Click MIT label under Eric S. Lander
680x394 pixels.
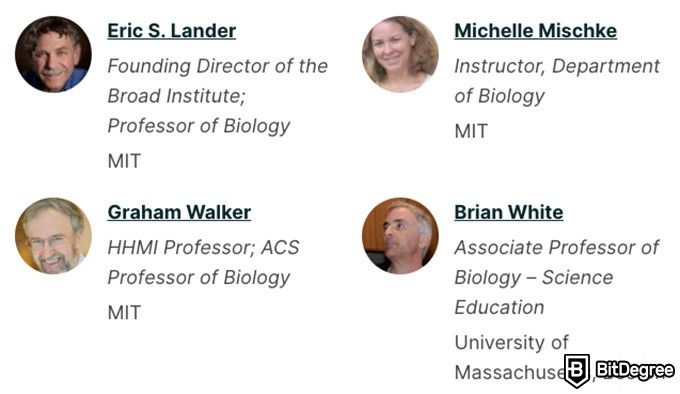click(124, 161)
